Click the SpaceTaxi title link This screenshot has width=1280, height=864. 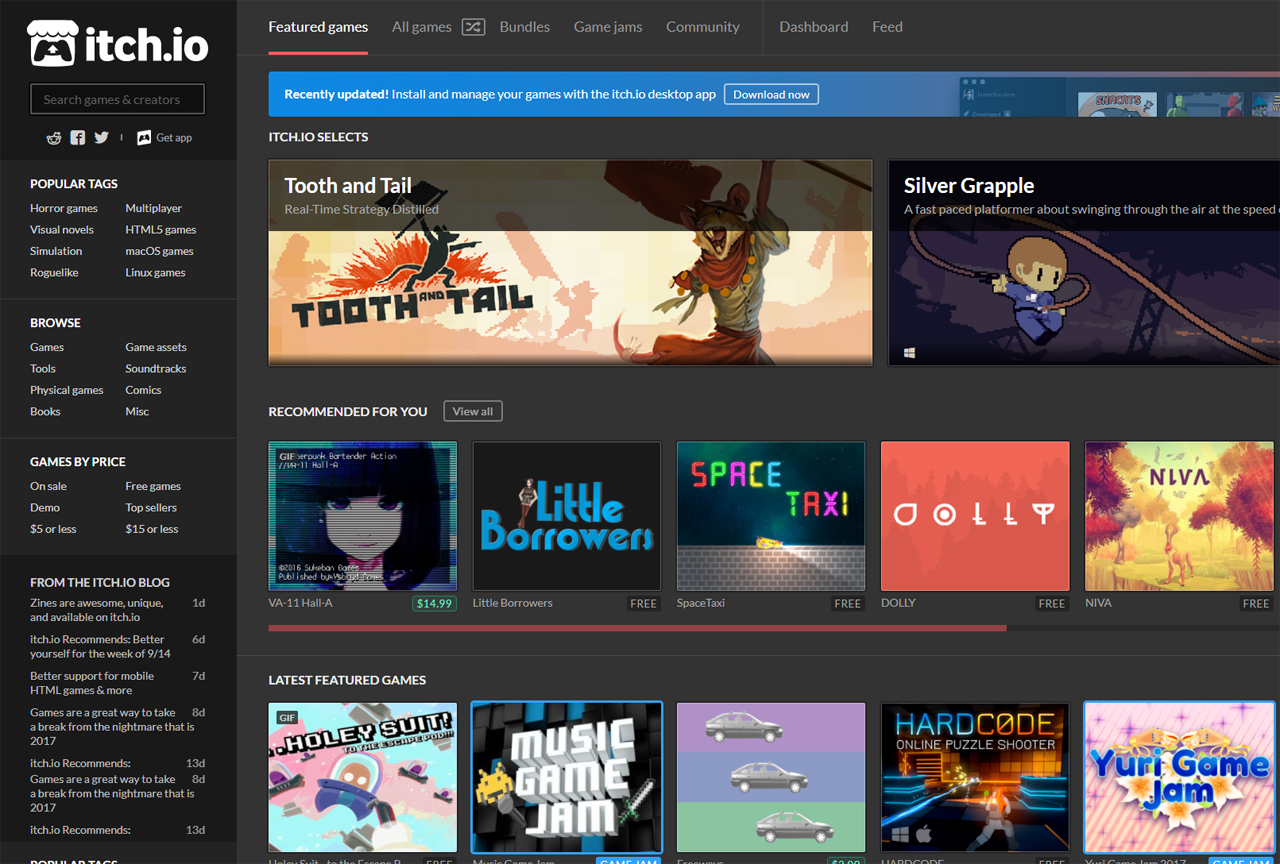pos(701,603)
